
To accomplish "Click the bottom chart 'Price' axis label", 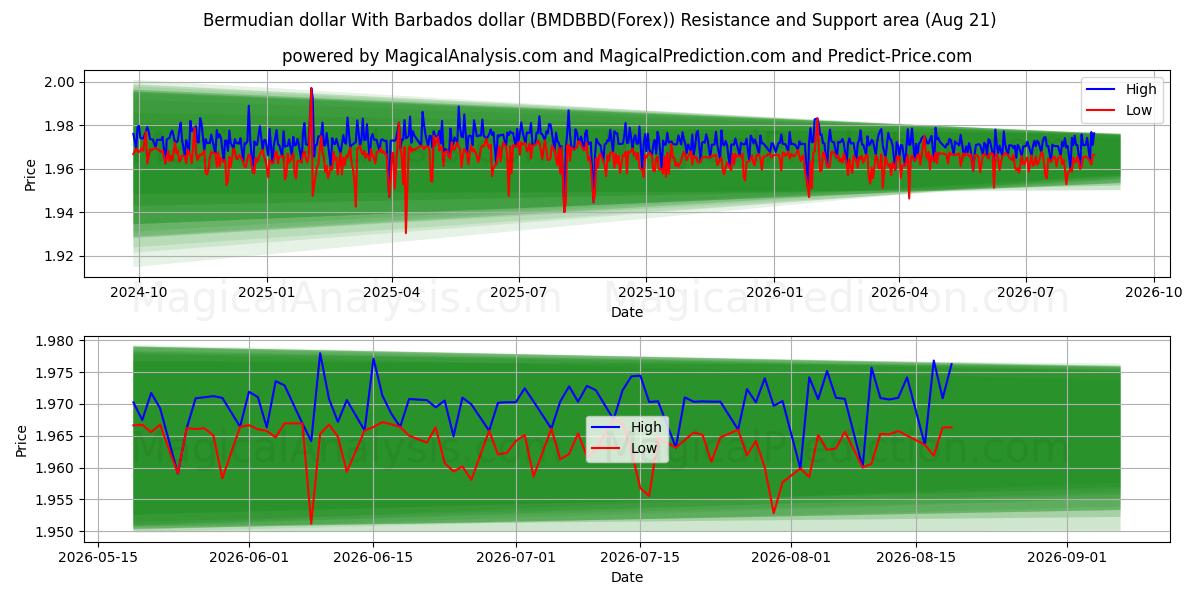I will 22,440.
